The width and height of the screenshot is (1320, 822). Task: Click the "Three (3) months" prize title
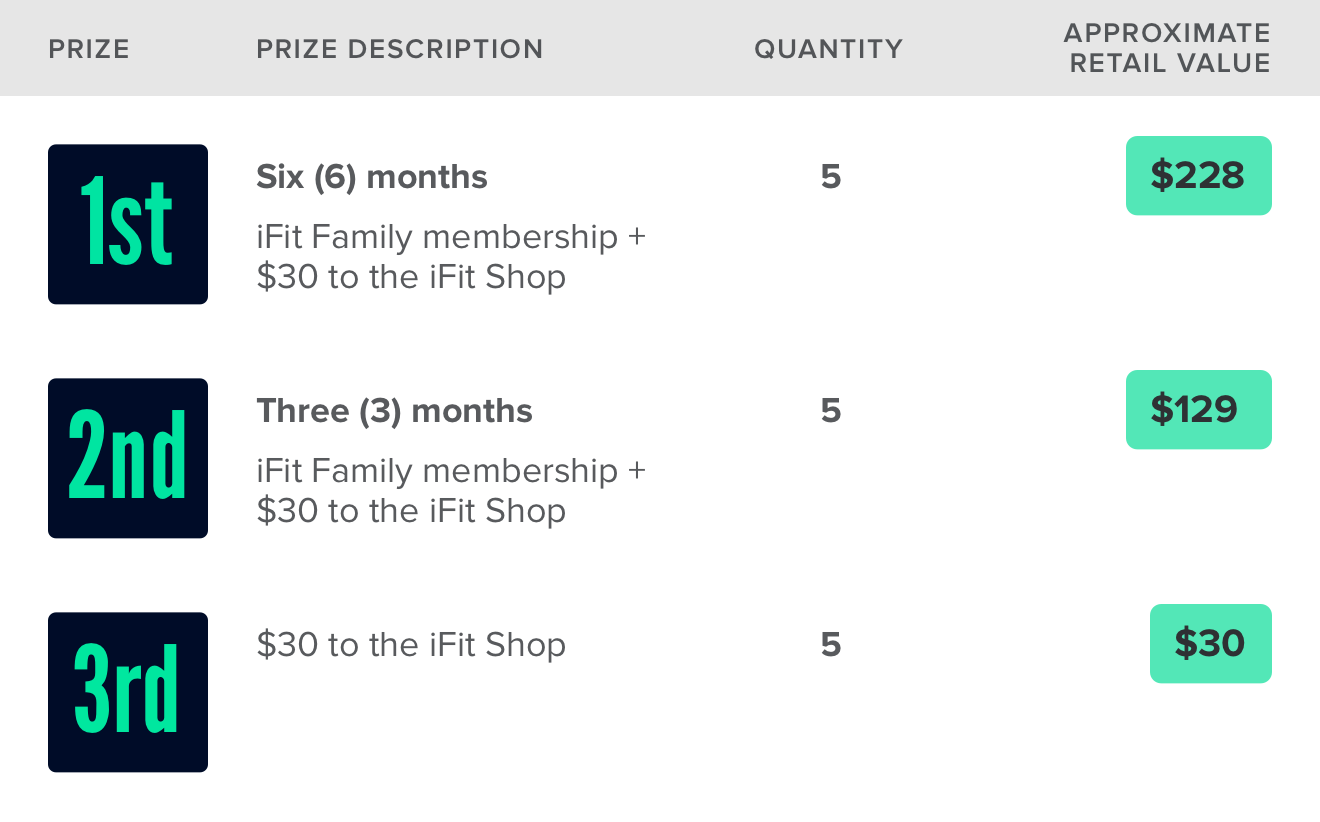pyautogui.click(x=394, y=411)
